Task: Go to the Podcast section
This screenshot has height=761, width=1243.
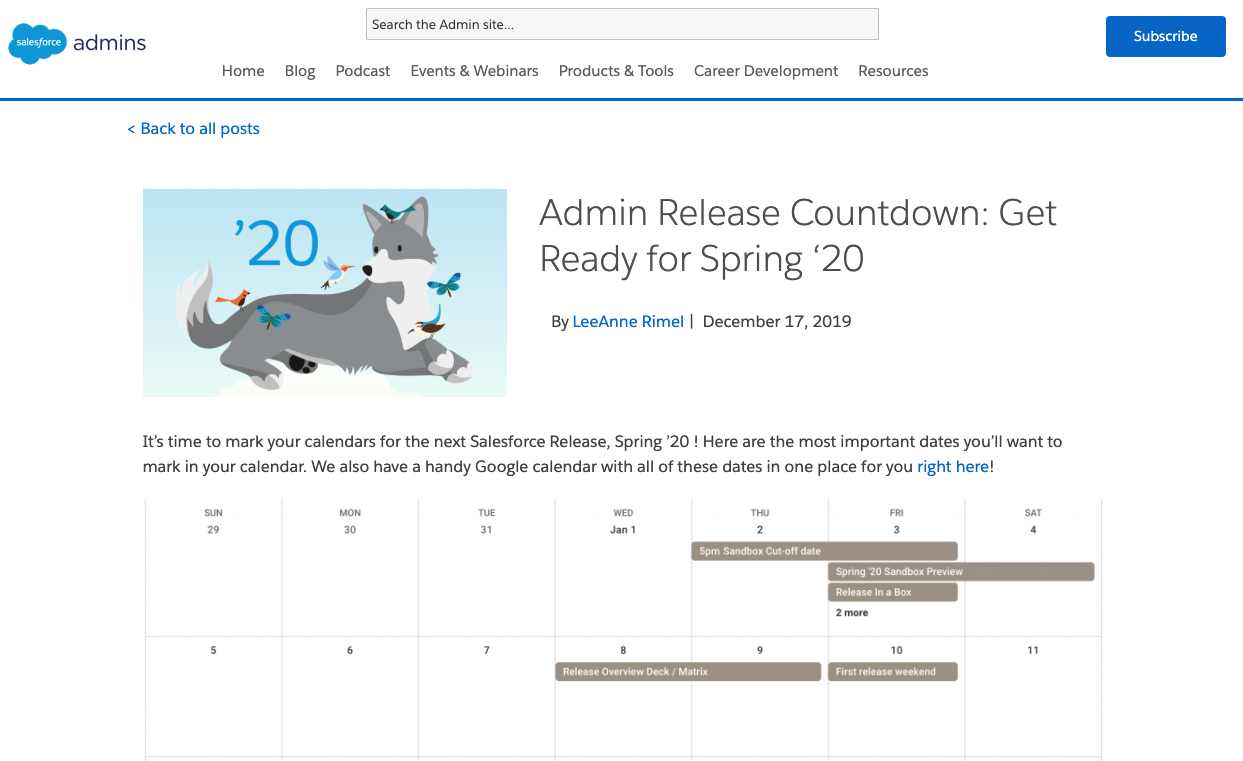Action: pyautogui.click(x=363, y=71)
